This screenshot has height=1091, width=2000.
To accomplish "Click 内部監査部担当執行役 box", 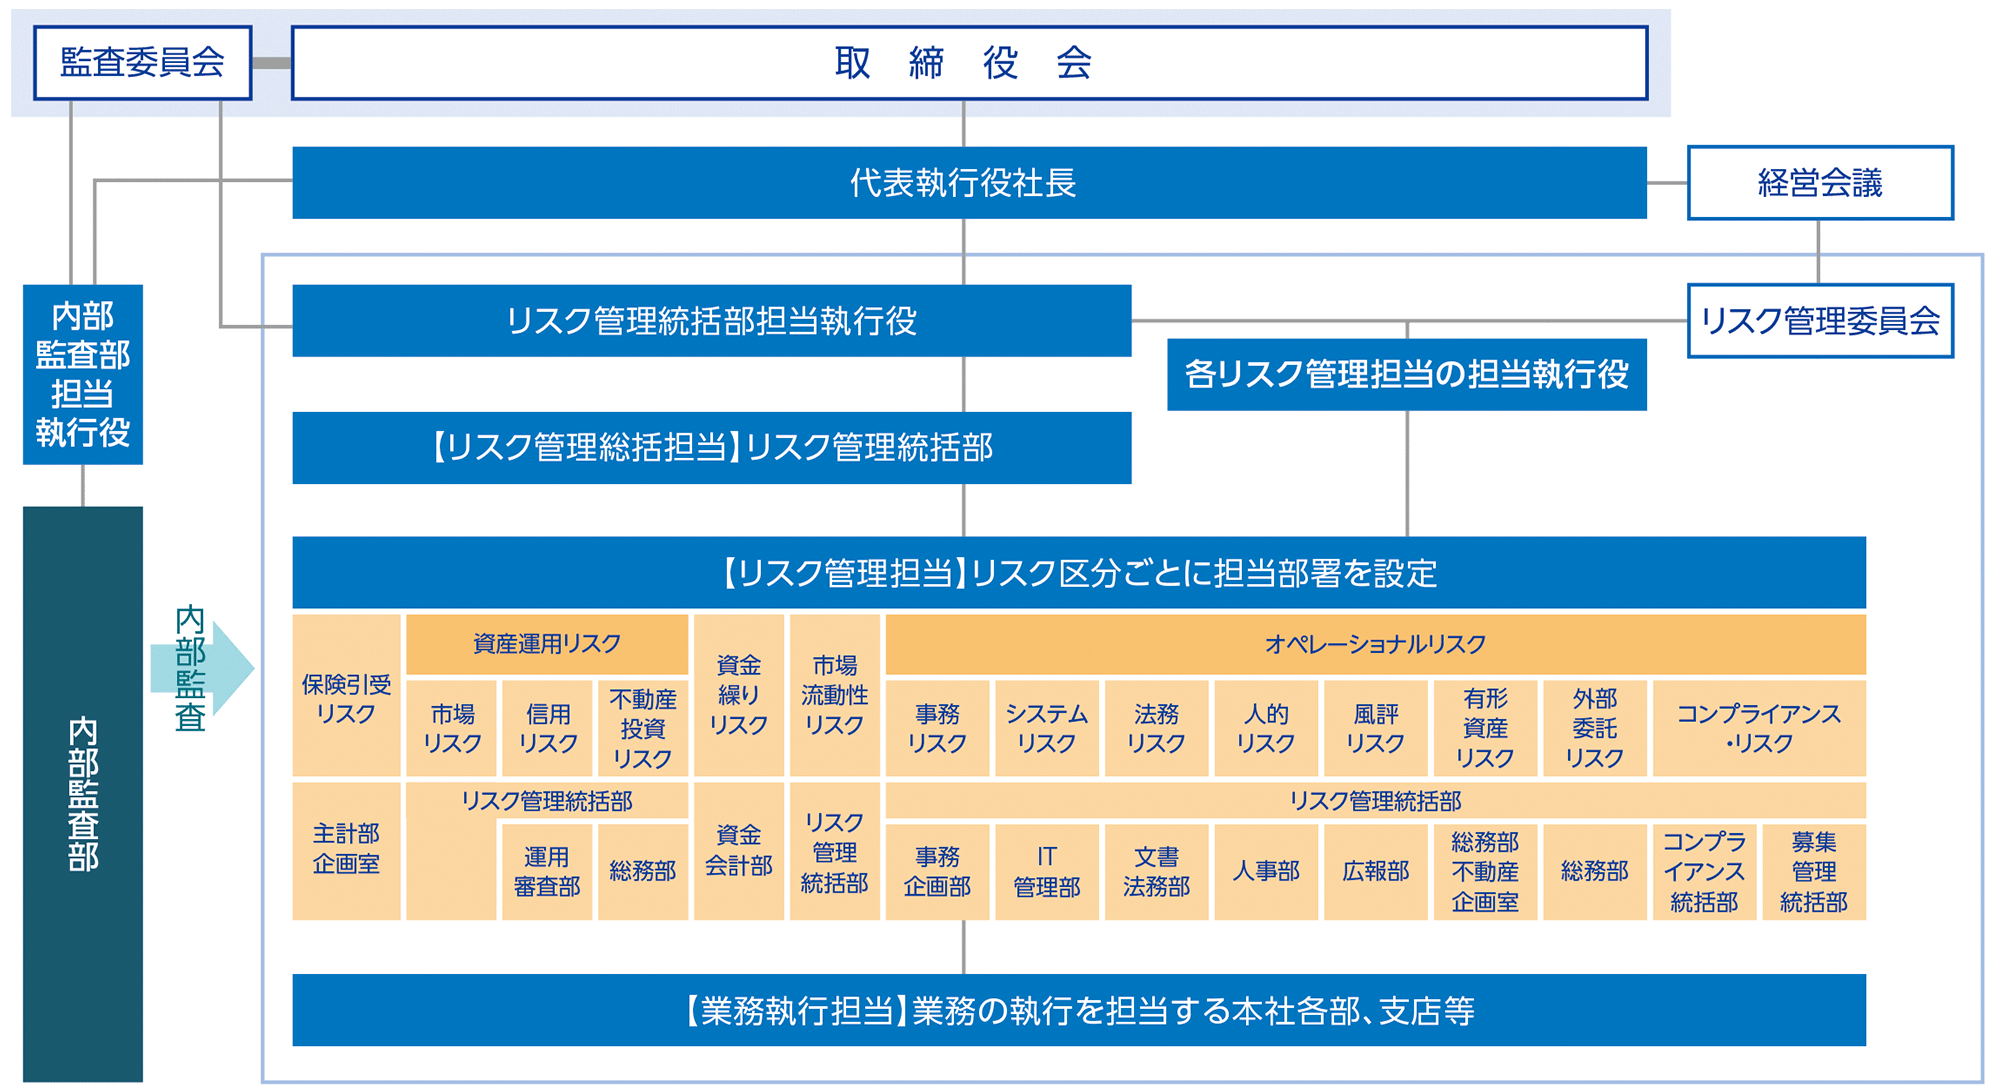I will point(83,375).
